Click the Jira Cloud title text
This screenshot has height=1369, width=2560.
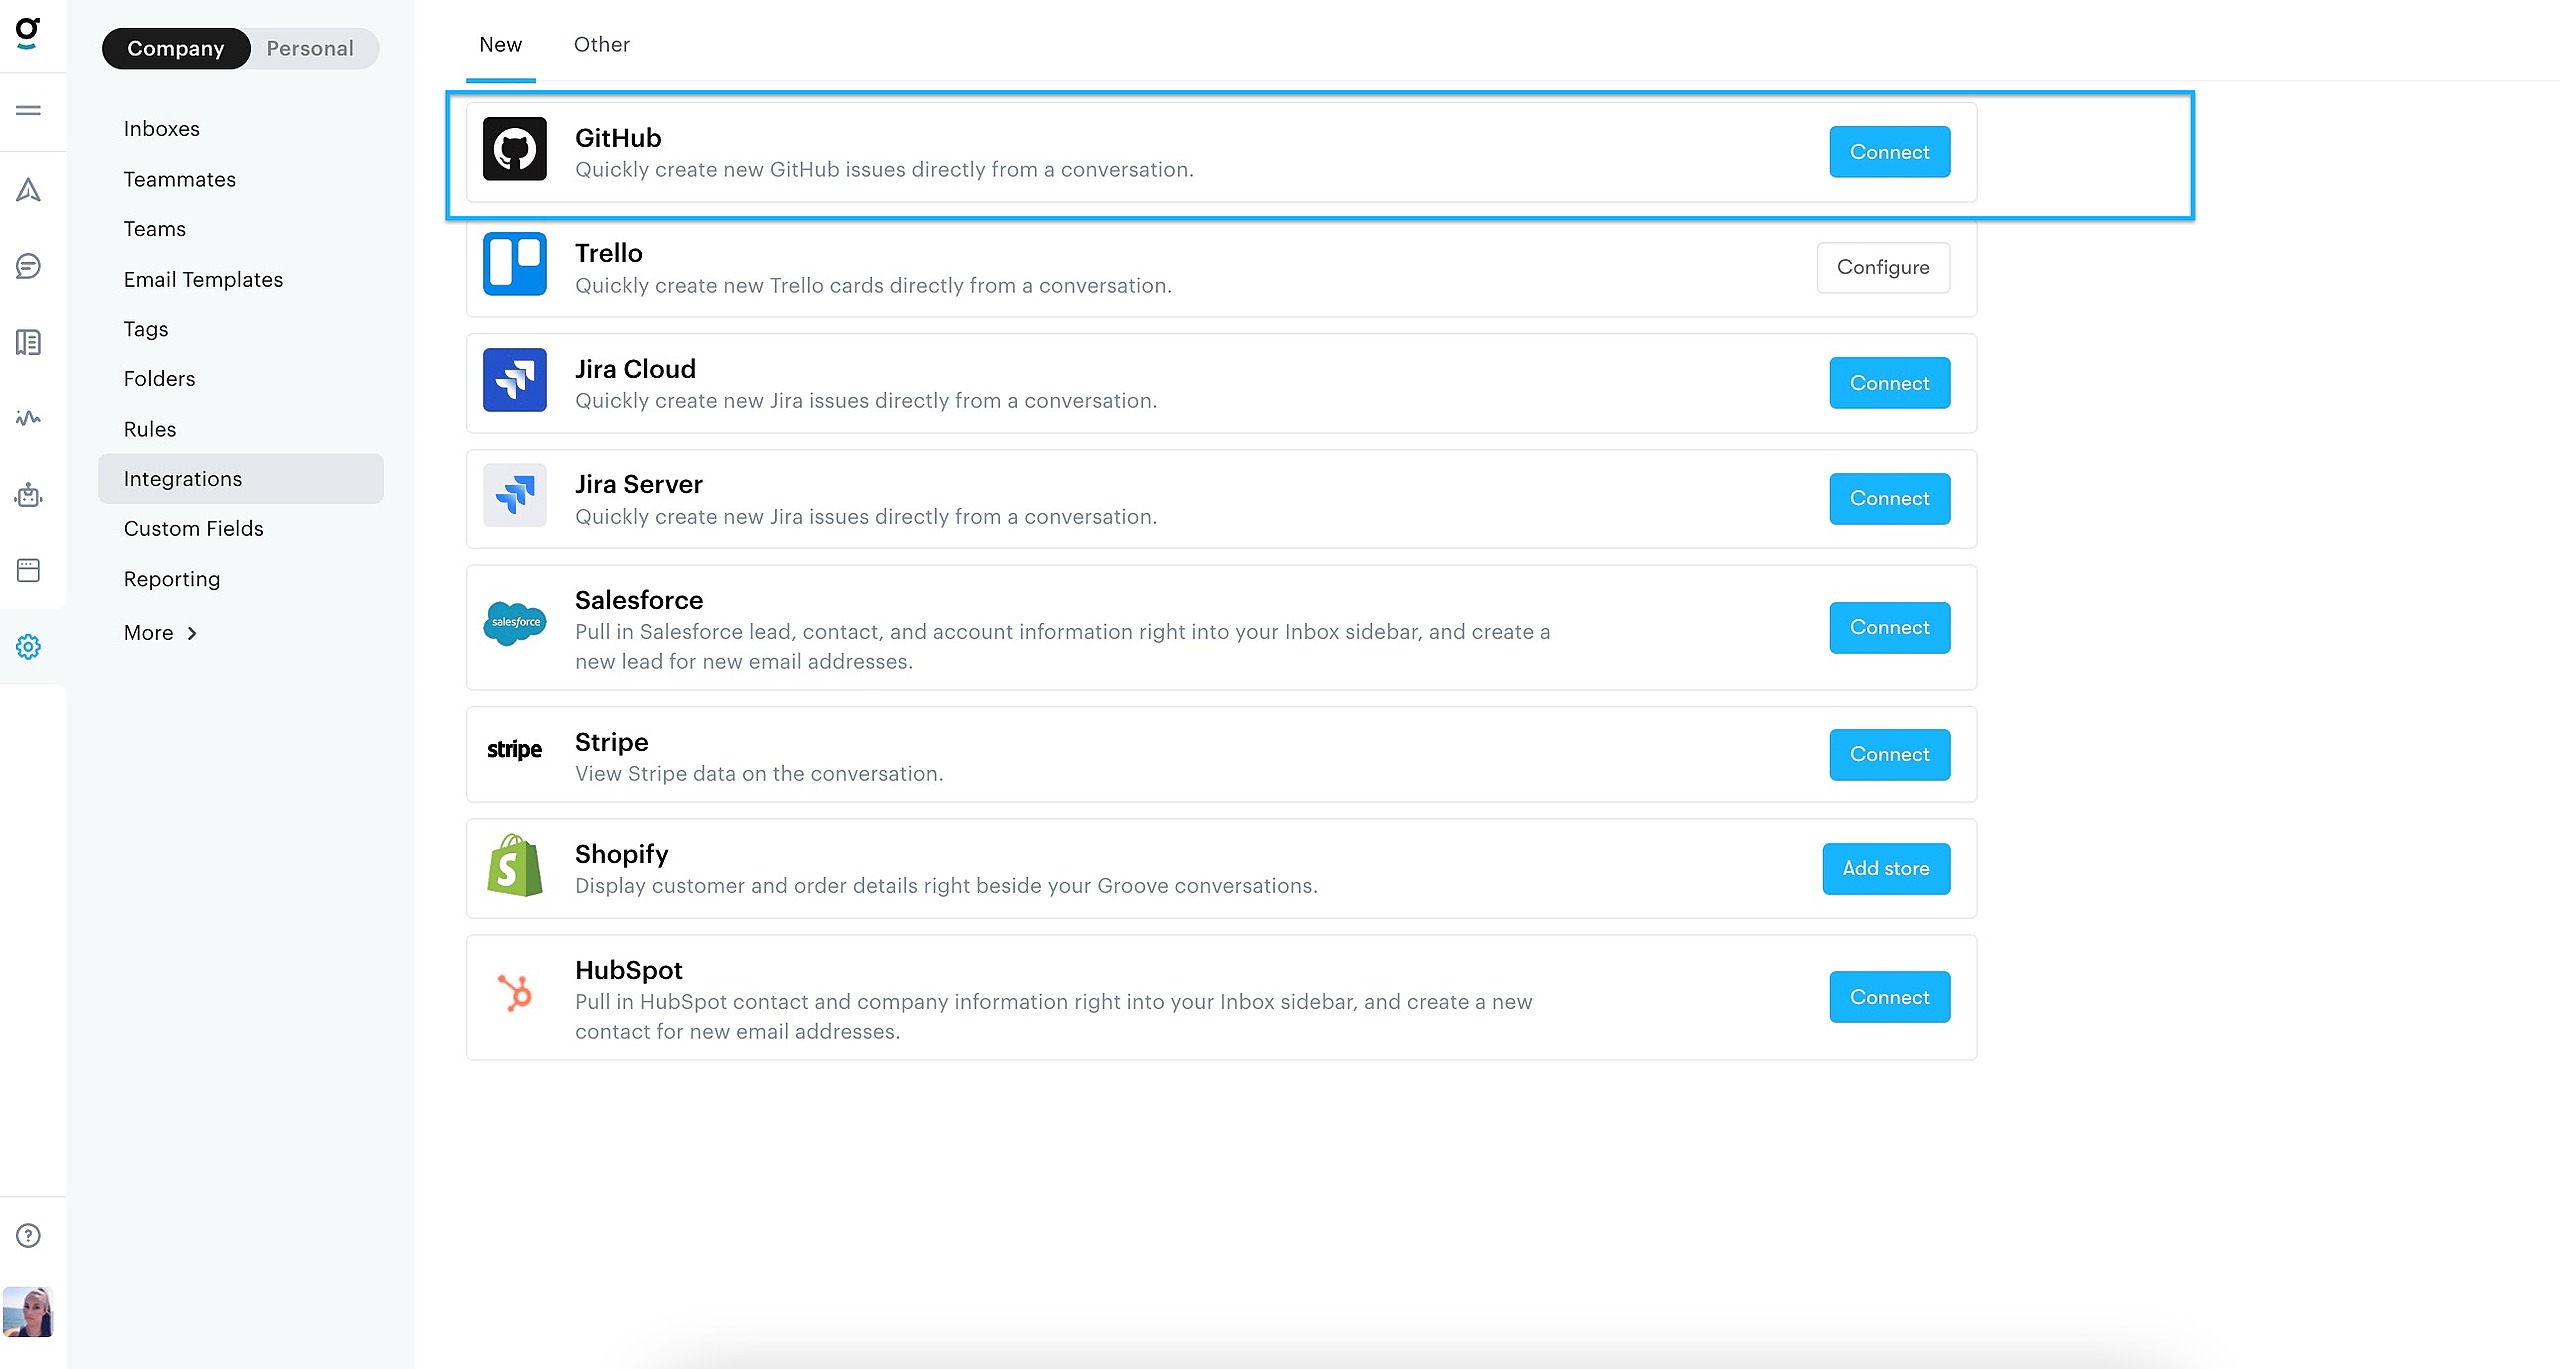(636, 369)
